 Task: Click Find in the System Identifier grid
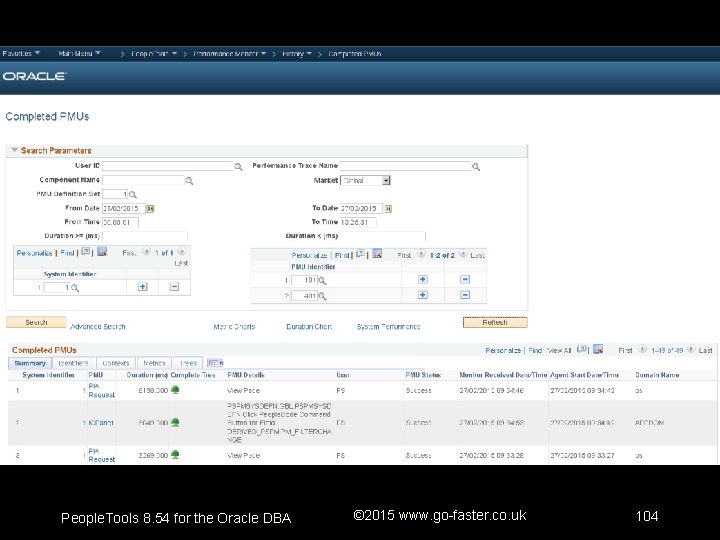(x=67, y=253)
